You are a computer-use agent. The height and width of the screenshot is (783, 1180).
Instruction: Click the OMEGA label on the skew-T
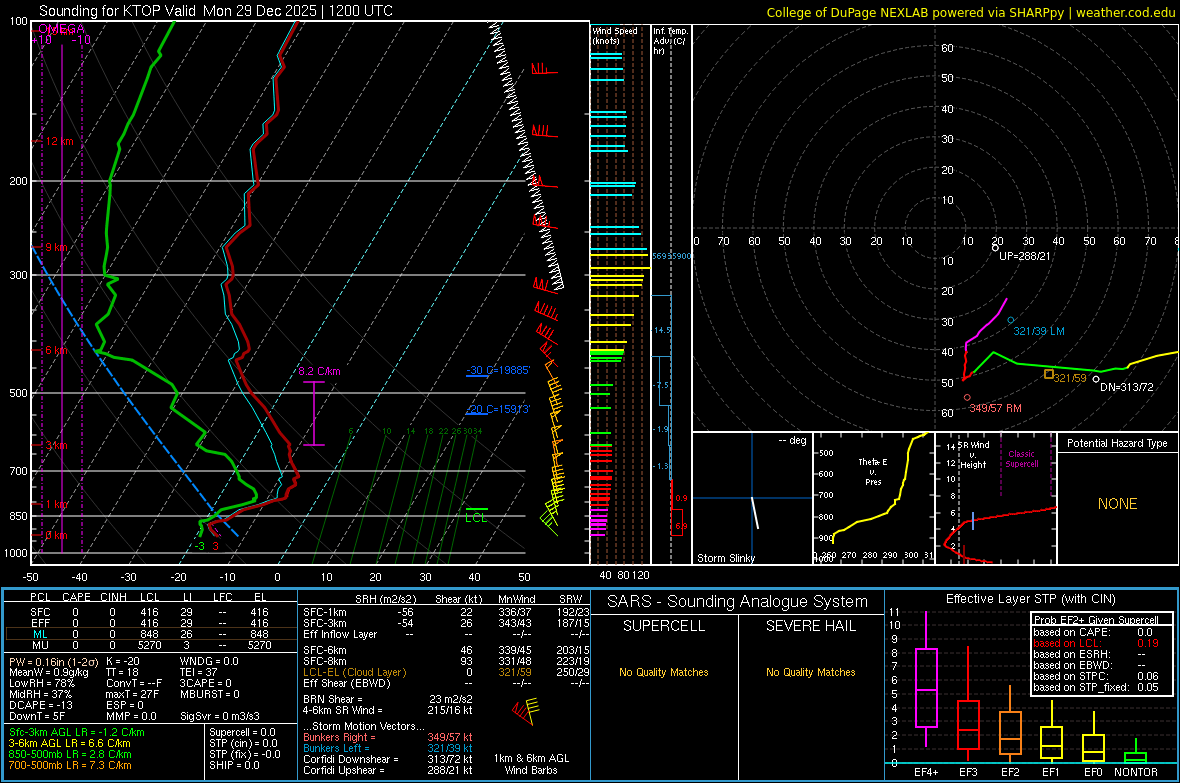[x=61, y=29]
